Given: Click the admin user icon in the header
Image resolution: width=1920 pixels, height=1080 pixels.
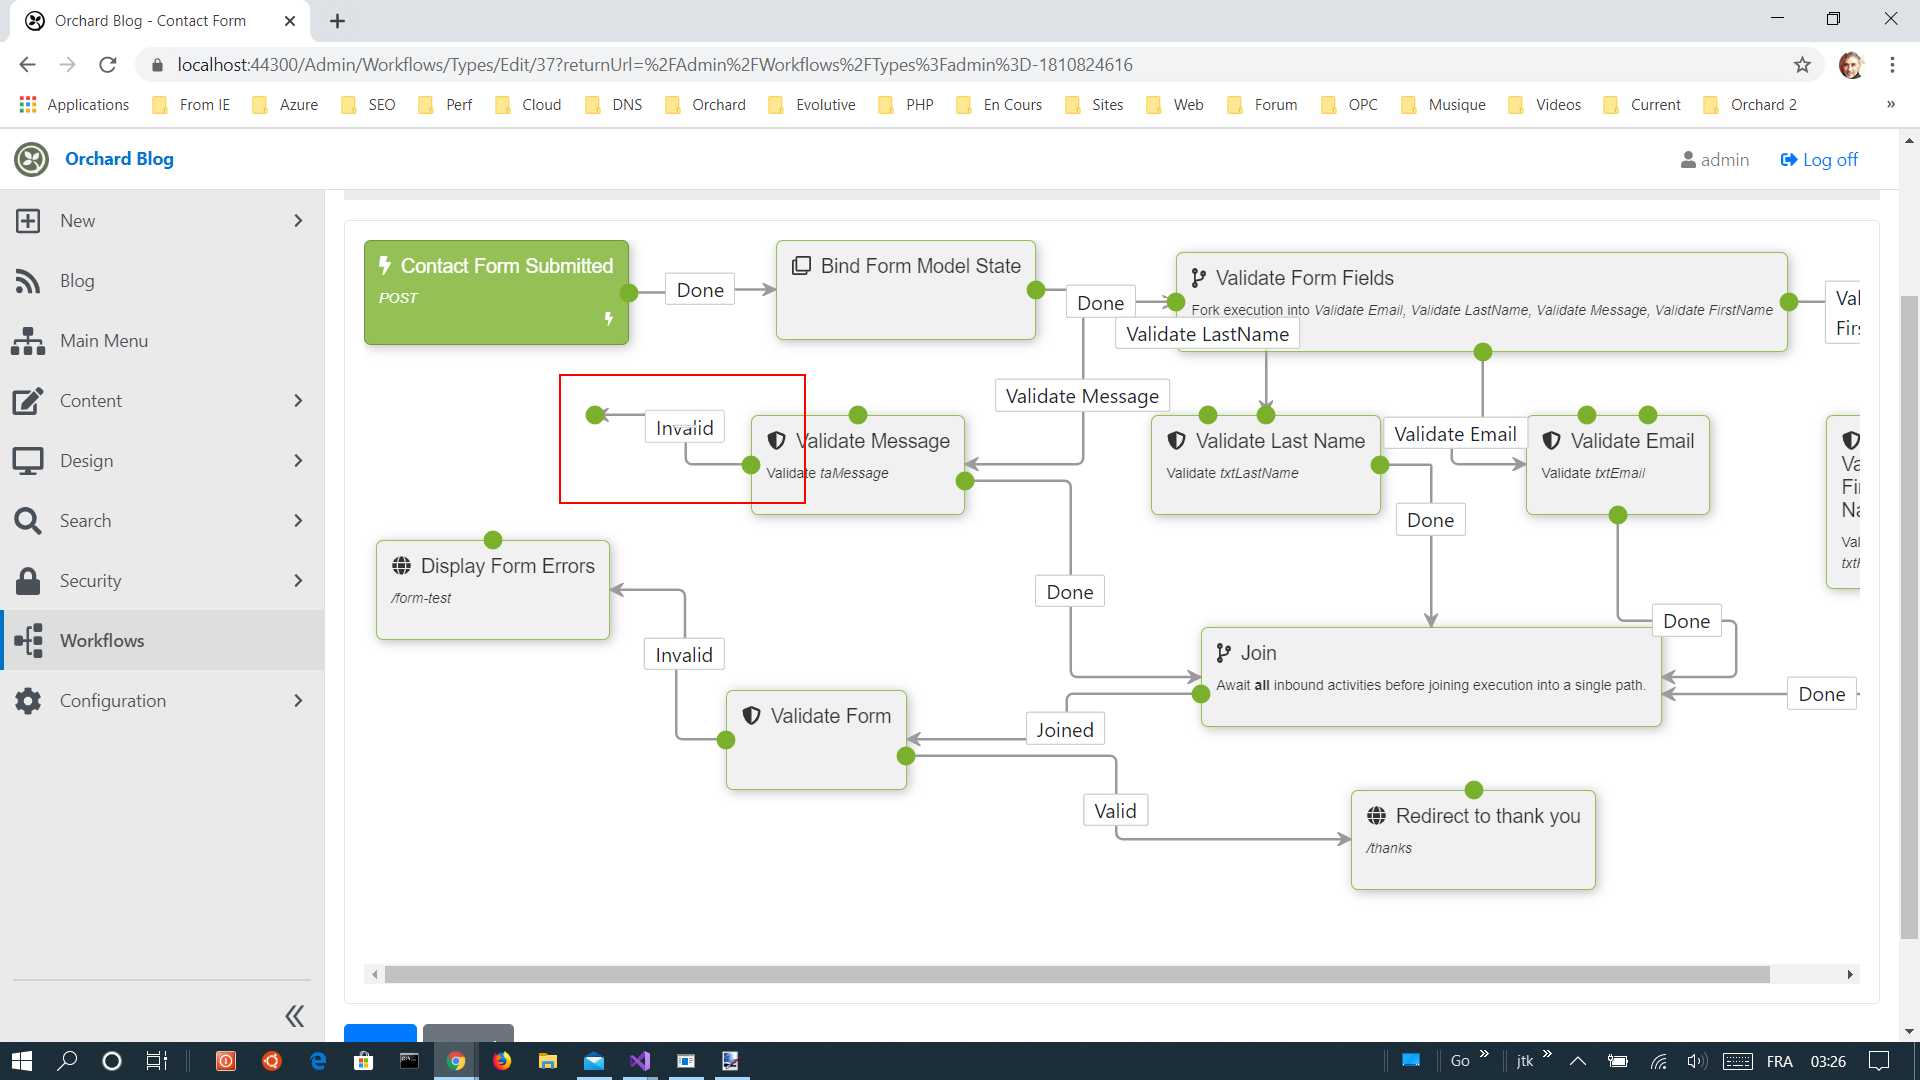Looking at the screenshot, I should (x=1688, y=159).
